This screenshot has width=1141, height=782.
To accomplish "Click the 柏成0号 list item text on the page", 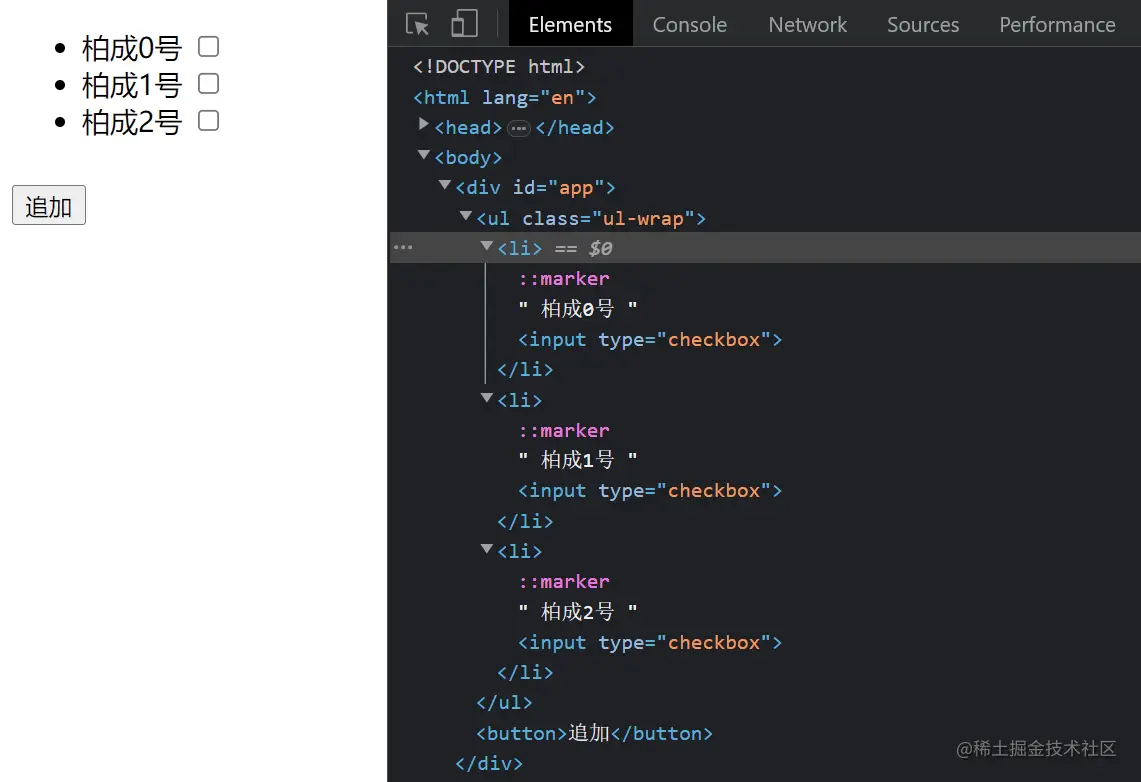I will (132, 49).
